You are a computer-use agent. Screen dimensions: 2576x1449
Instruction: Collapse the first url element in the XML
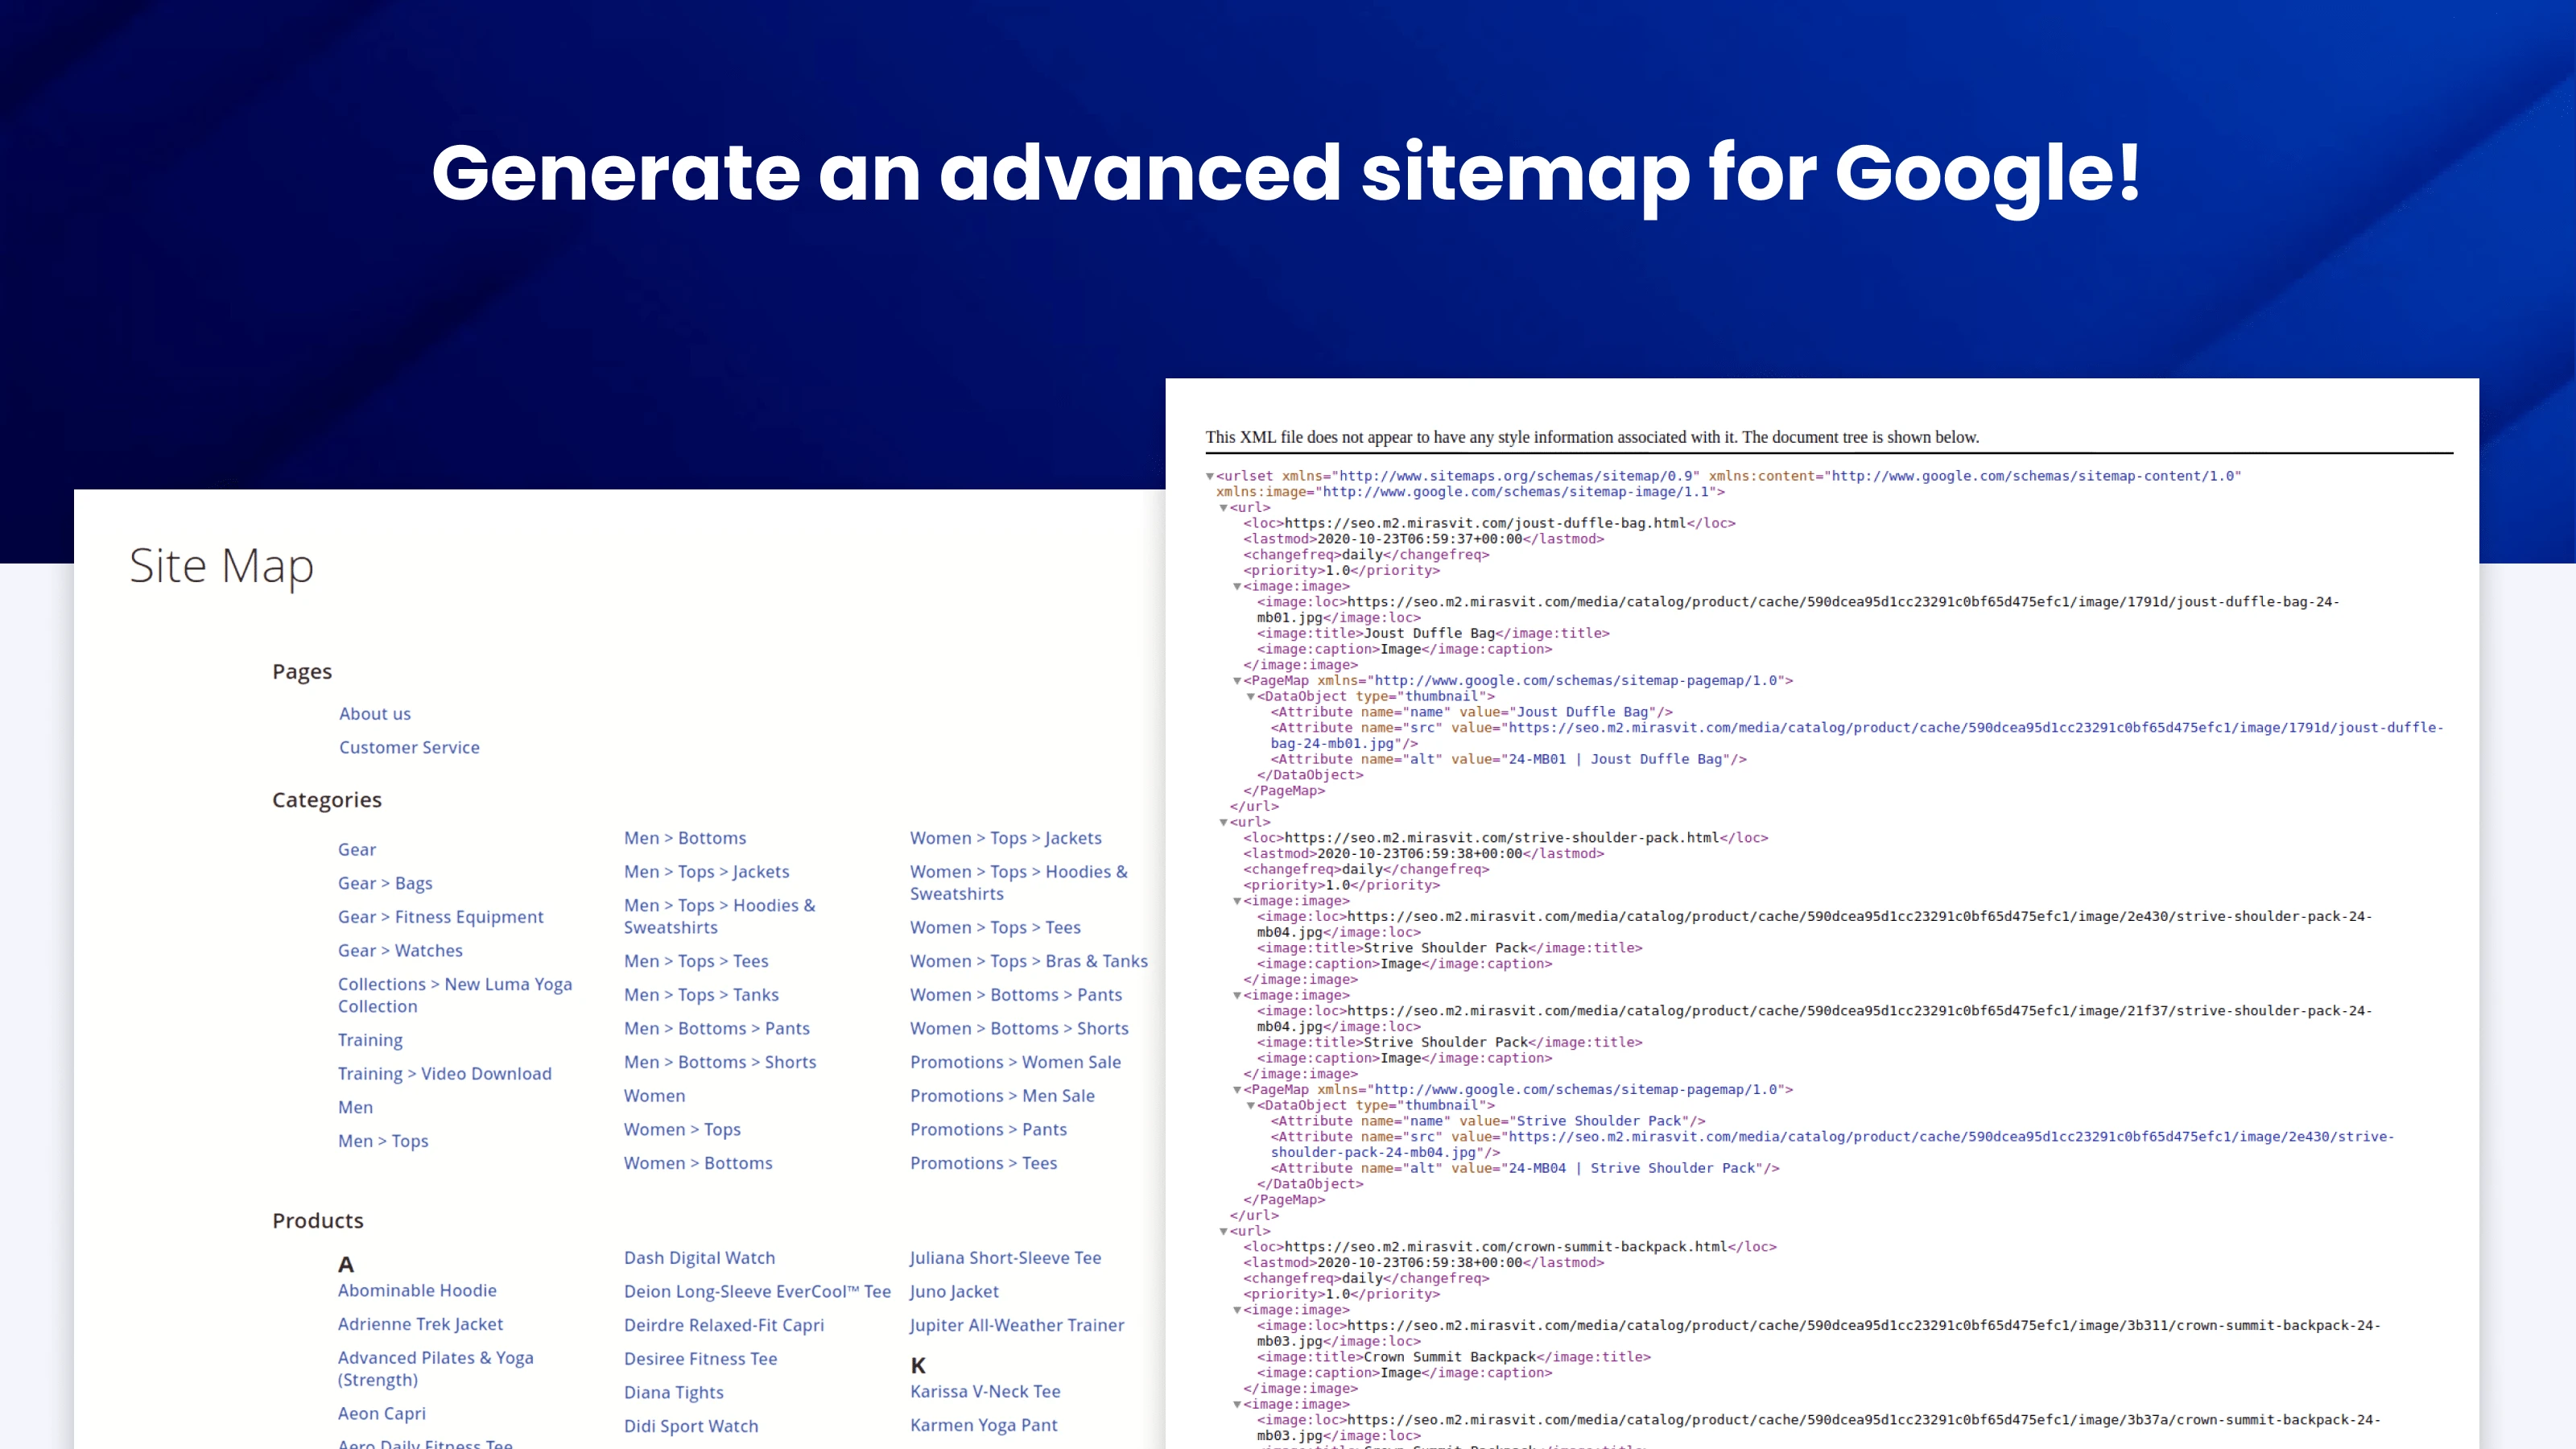1223,507
